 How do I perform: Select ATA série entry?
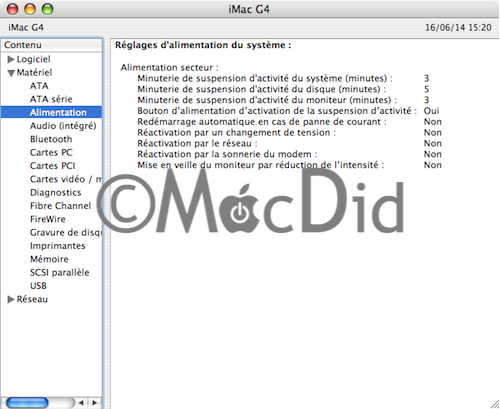pyautogui.click(x=51, y=99)
